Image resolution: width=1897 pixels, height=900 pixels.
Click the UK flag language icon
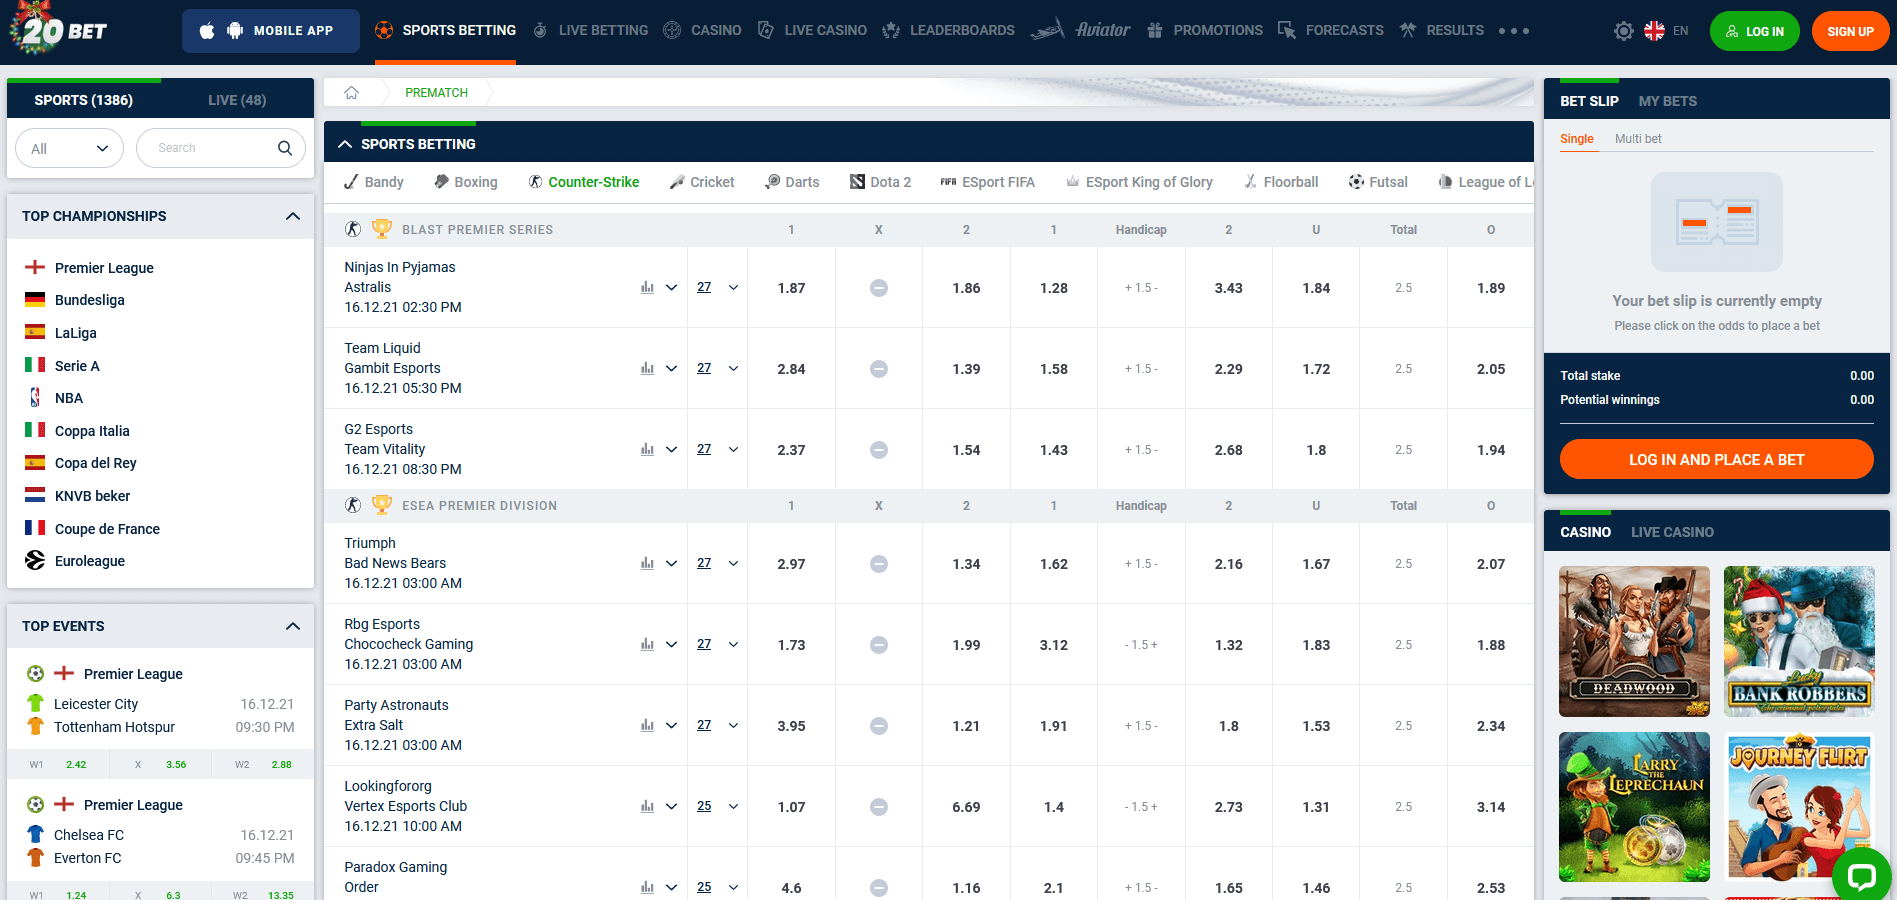1655,31
